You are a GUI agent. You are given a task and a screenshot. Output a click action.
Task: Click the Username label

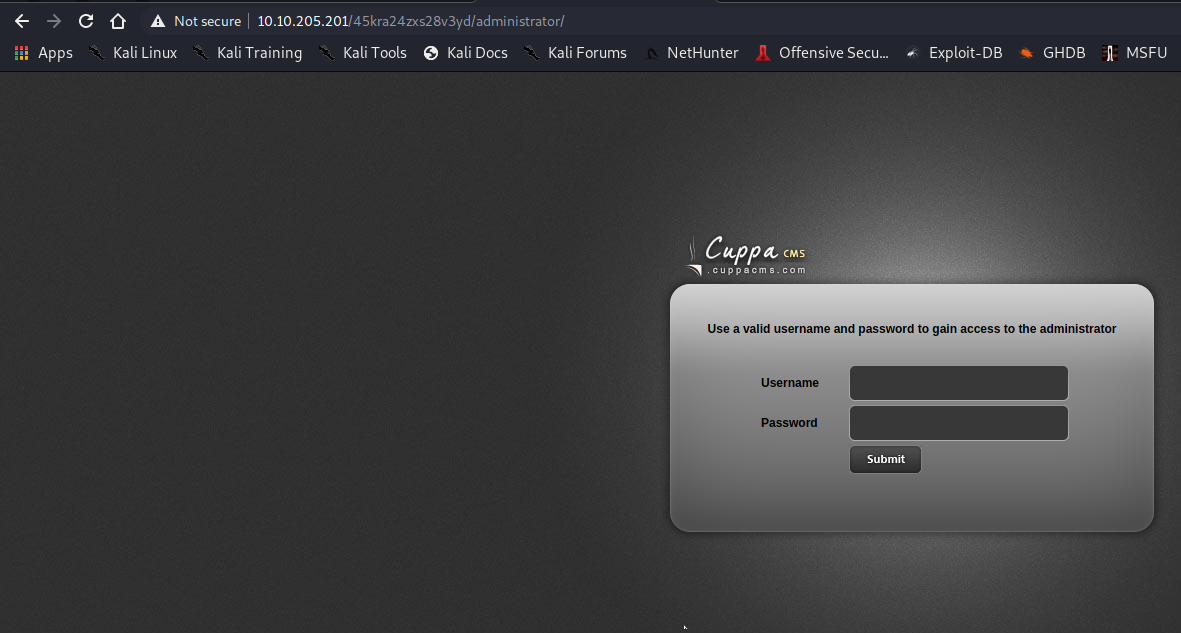pos(789,383)
